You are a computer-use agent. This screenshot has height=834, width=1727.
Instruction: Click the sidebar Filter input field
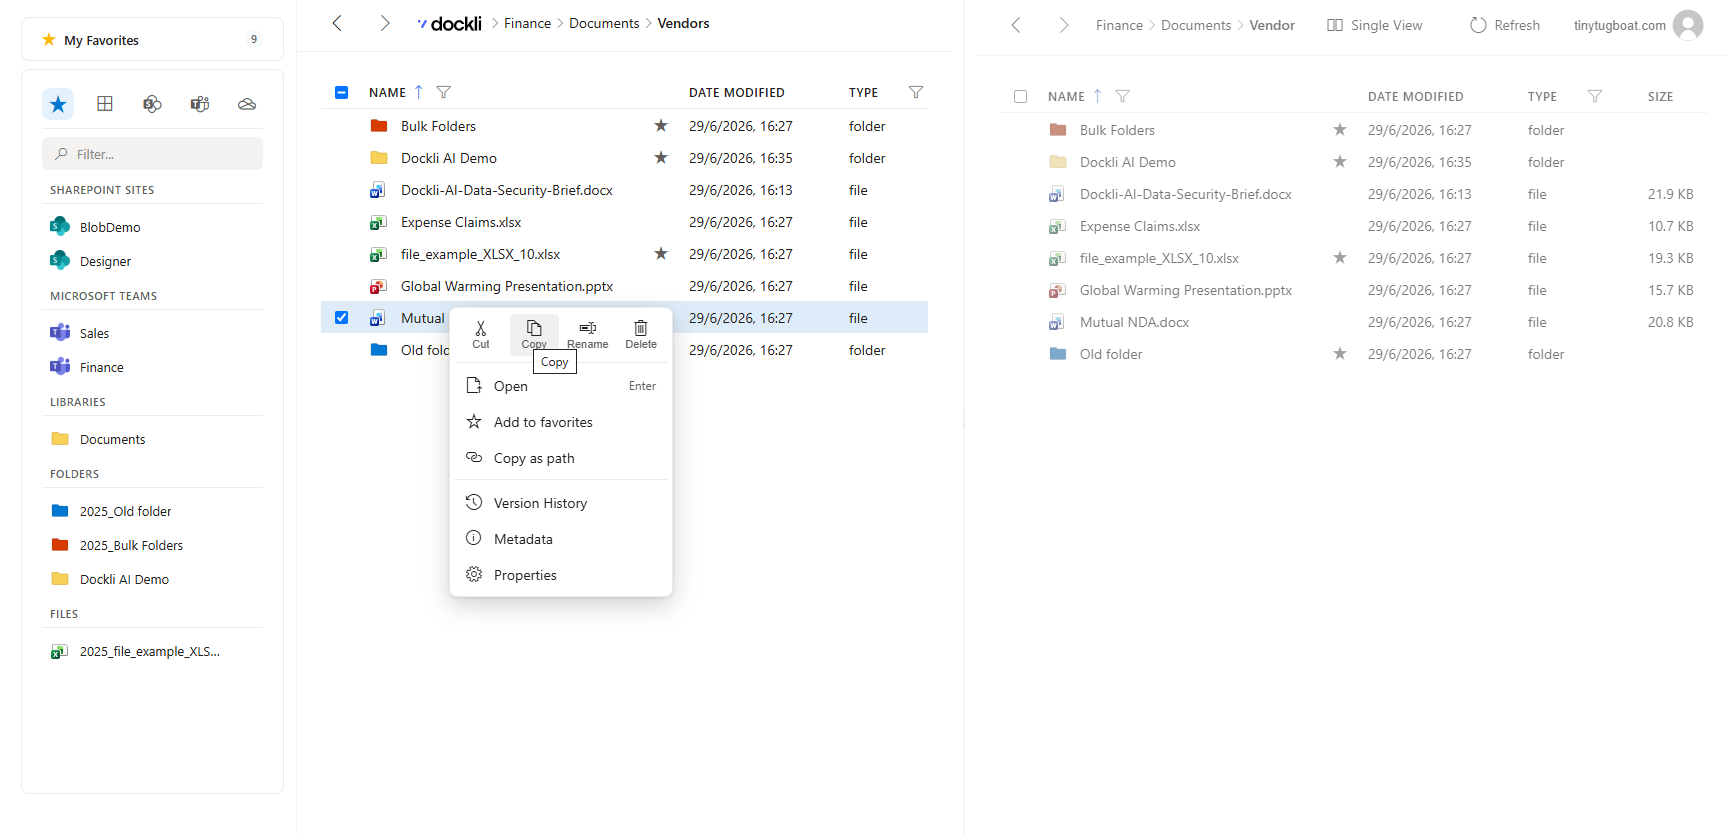point(152,154)
